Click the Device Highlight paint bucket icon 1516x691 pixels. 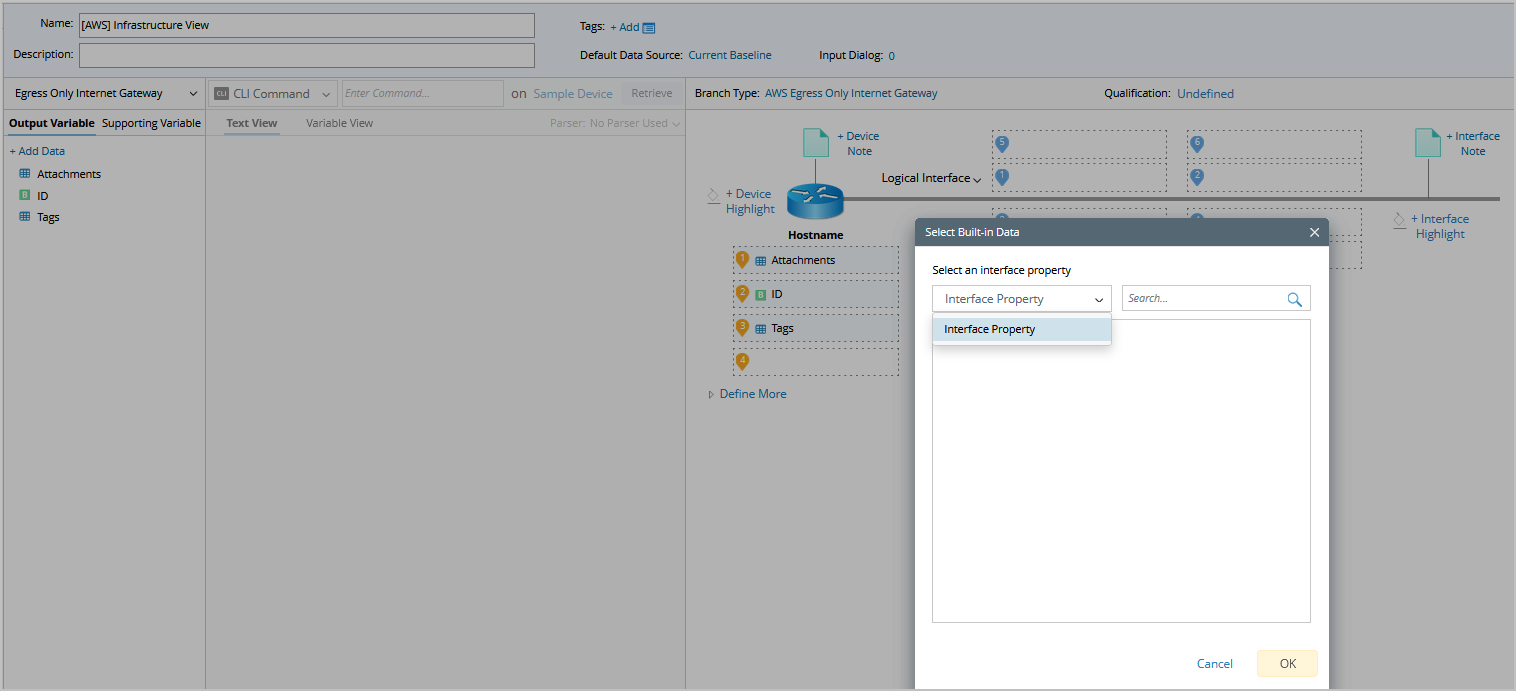[713, 194]
